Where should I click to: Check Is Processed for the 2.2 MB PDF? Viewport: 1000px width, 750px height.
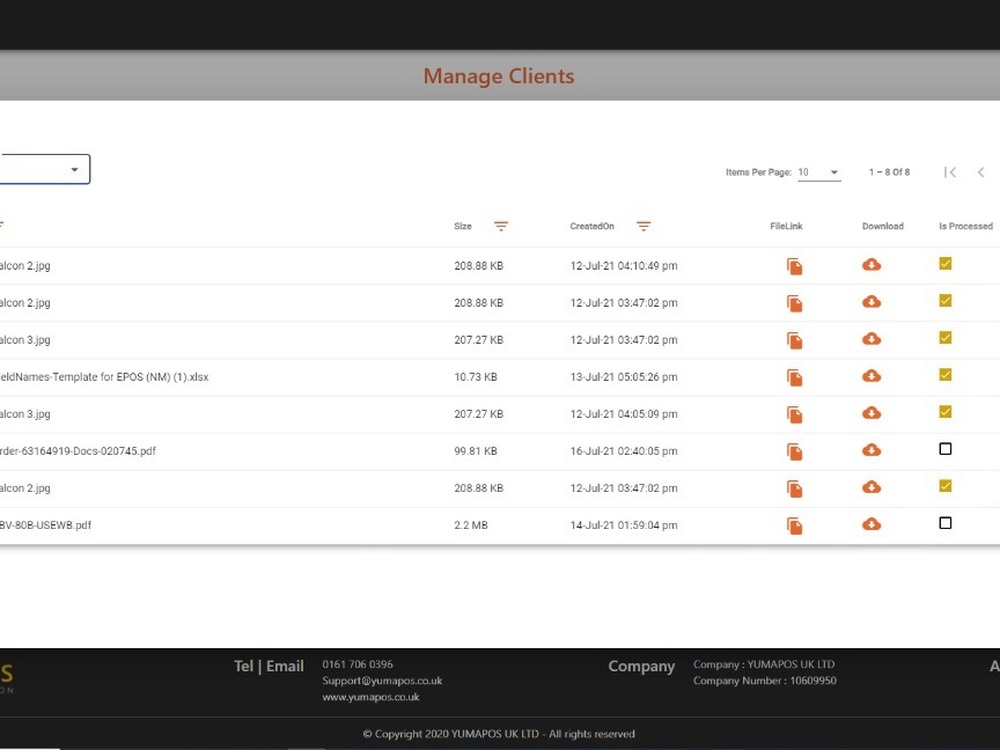click(945, 523)
